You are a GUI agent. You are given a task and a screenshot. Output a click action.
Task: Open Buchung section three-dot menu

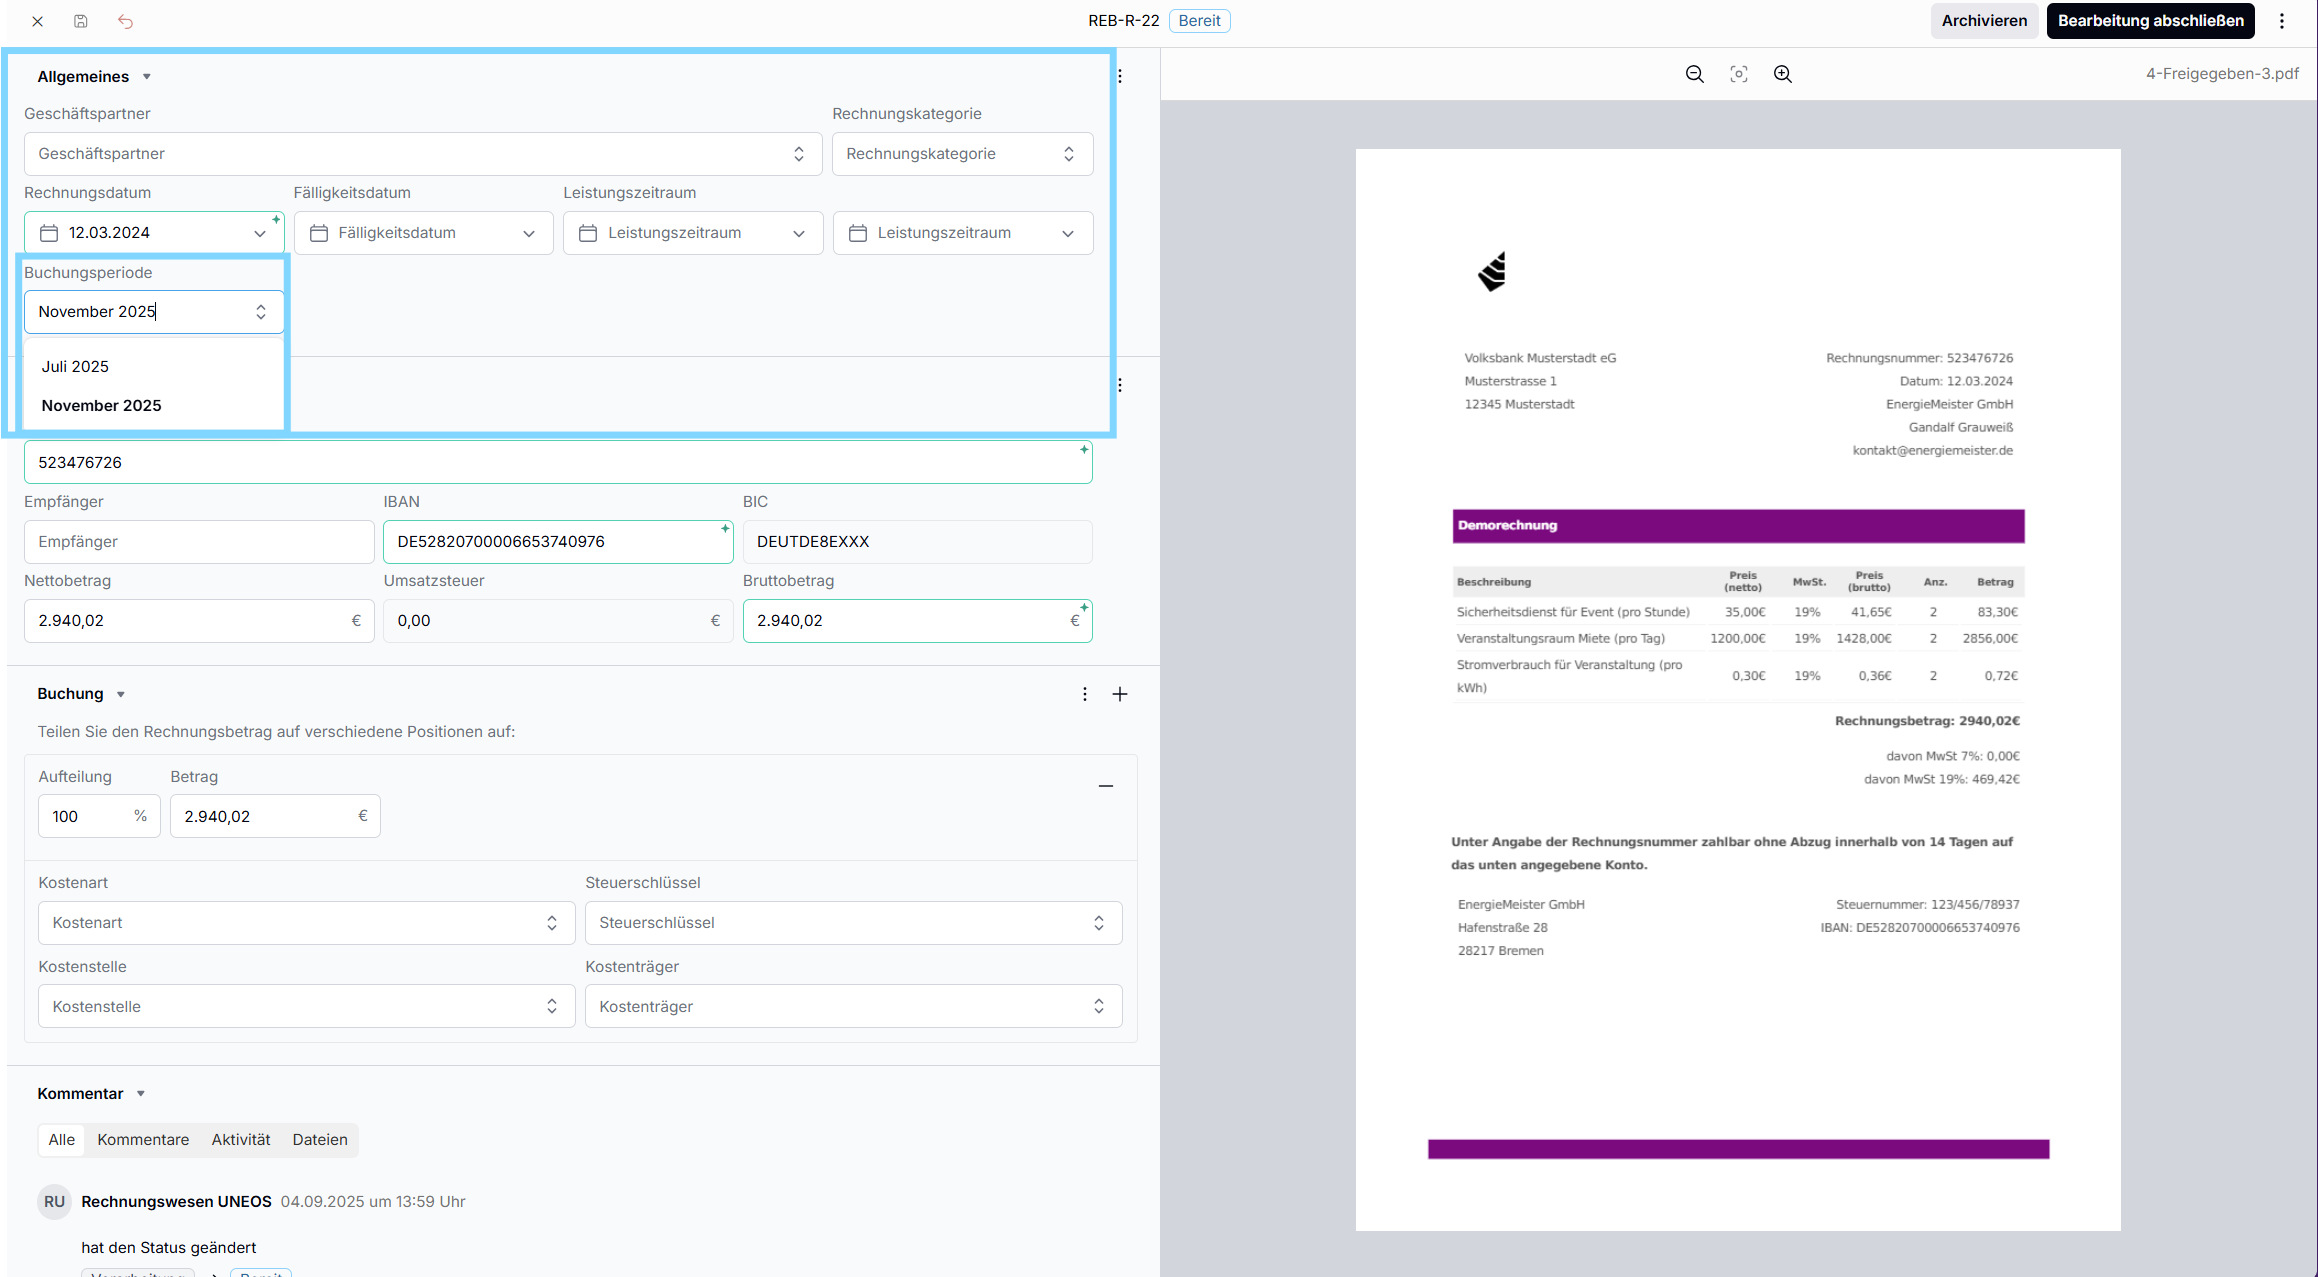coord(1084,694)
